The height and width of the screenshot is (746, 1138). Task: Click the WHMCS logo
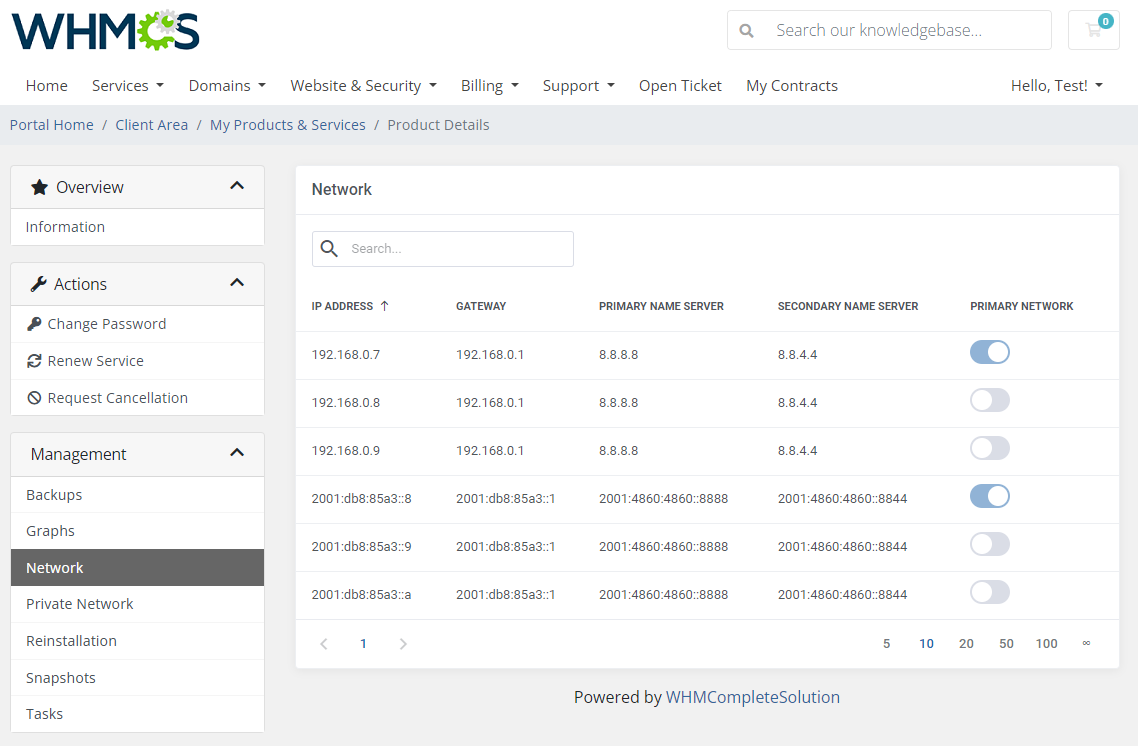point(106,30)
